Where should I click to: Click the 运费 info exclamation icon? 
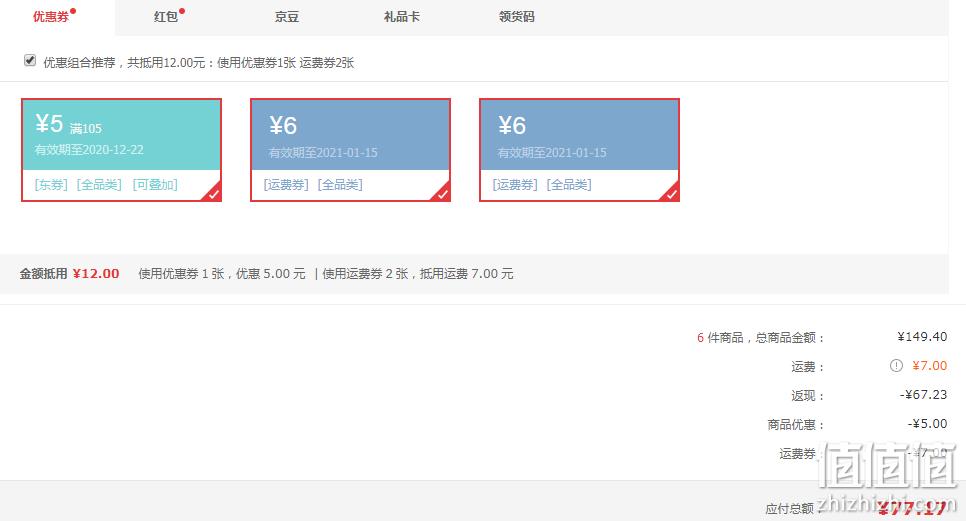click(896, 366)
